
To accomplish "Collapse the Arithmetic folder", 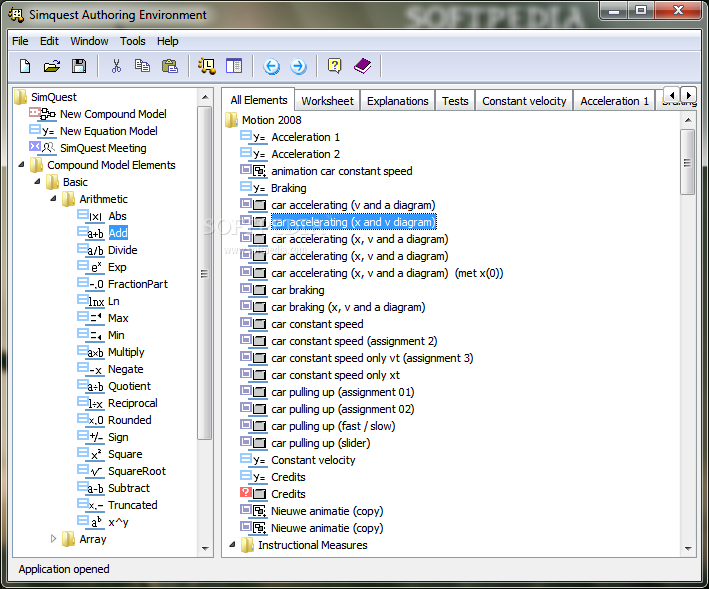I will coord(53,199).
